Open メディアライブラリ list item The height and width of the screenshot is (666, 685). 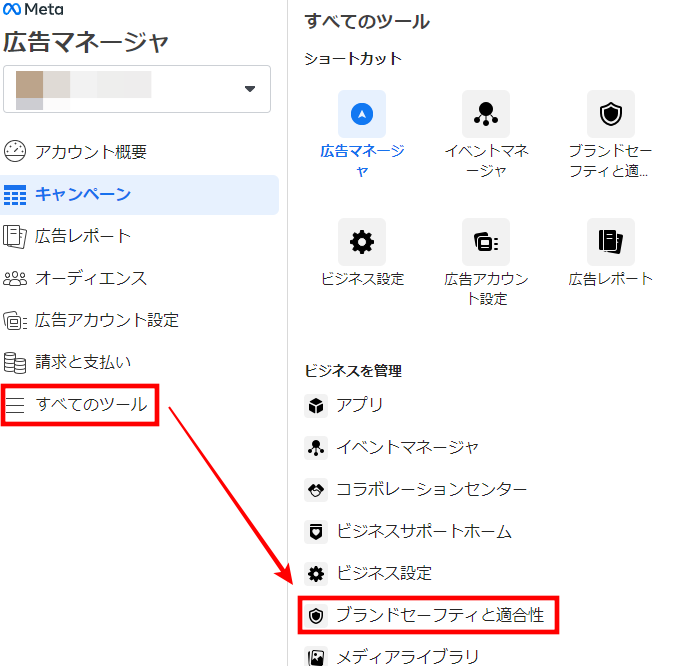point(408,656)
